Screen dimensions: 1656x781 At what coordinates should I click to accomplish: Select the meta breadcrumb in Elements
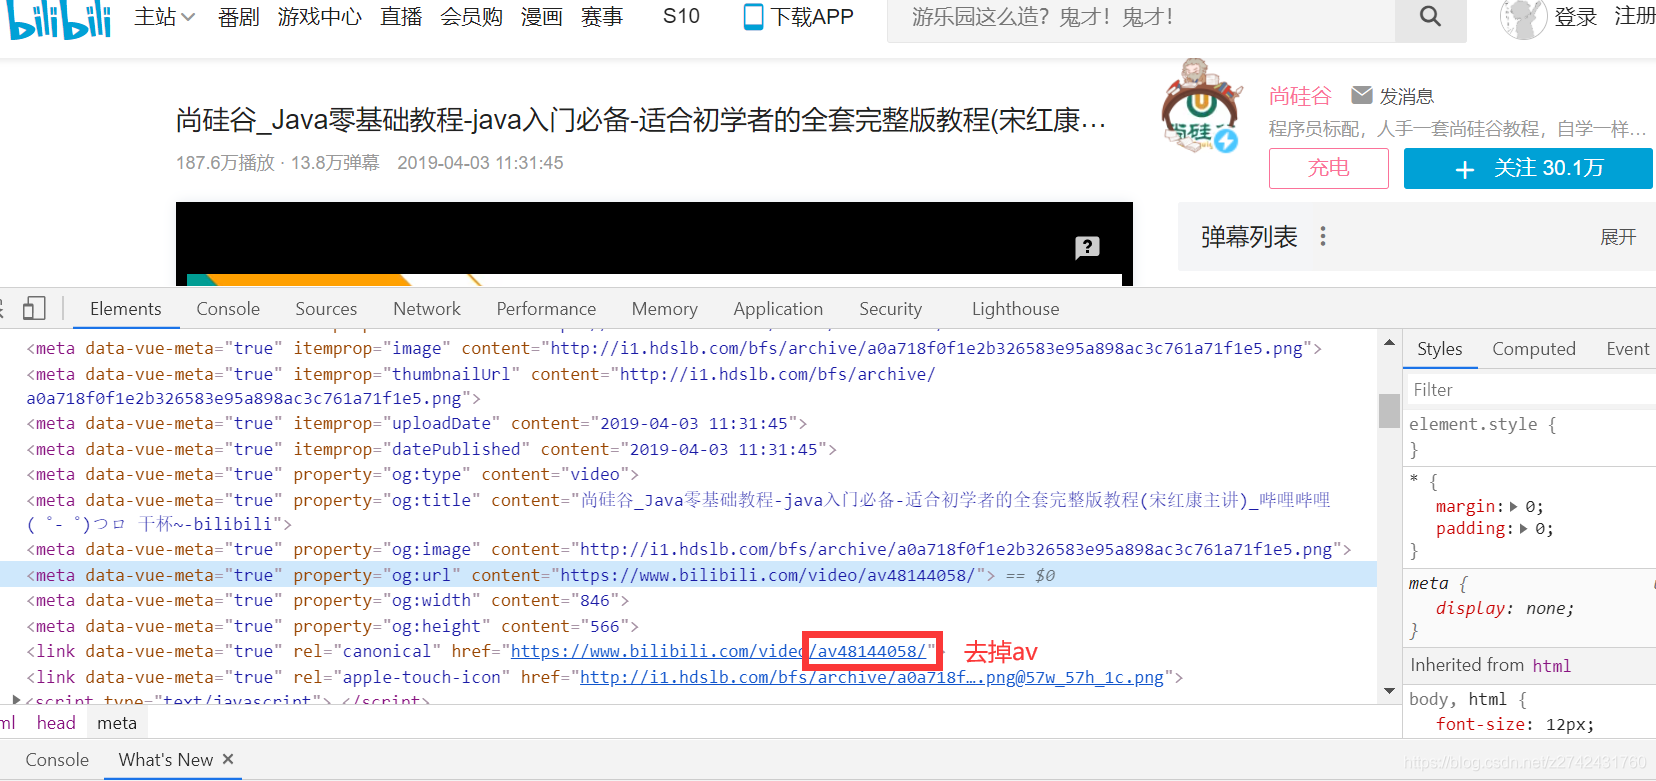tap(117, 723)
